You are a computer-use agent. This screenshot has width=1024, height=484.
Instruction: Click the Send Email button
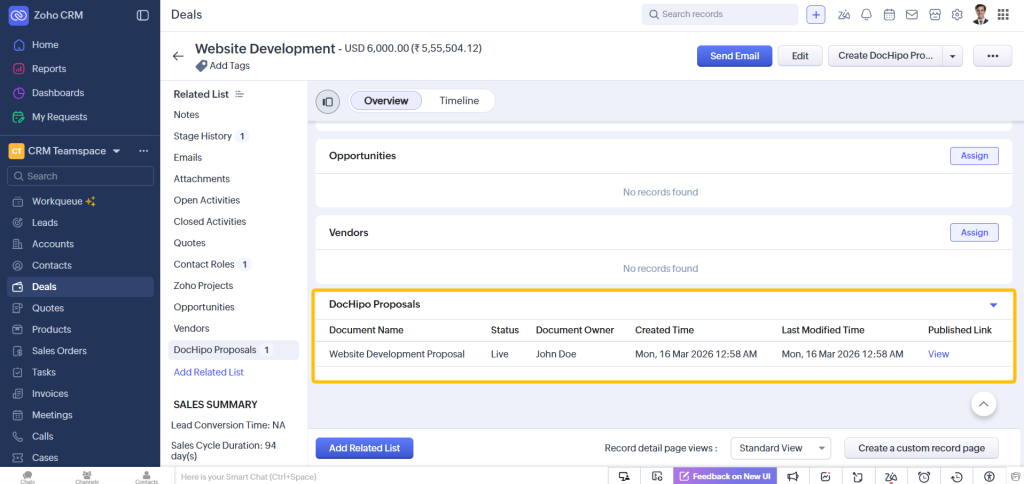click(x=734, y=56)
